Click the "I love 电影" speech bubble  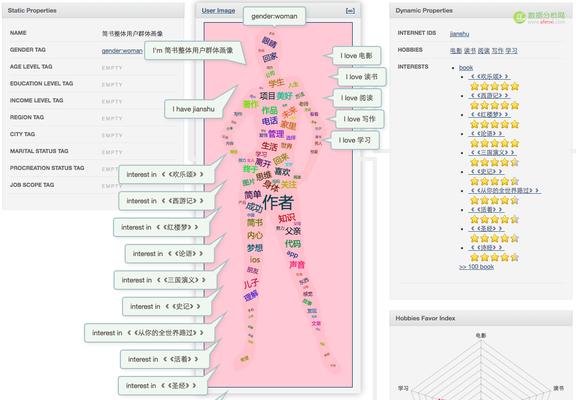coord(356,56)
